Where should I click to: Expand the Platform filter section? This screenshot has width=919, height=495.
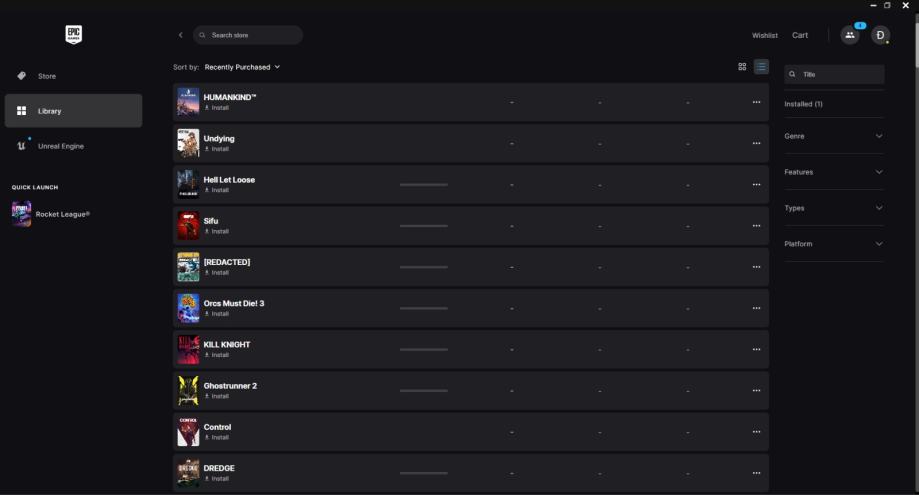pyautogui.click(x=834, y=244)
